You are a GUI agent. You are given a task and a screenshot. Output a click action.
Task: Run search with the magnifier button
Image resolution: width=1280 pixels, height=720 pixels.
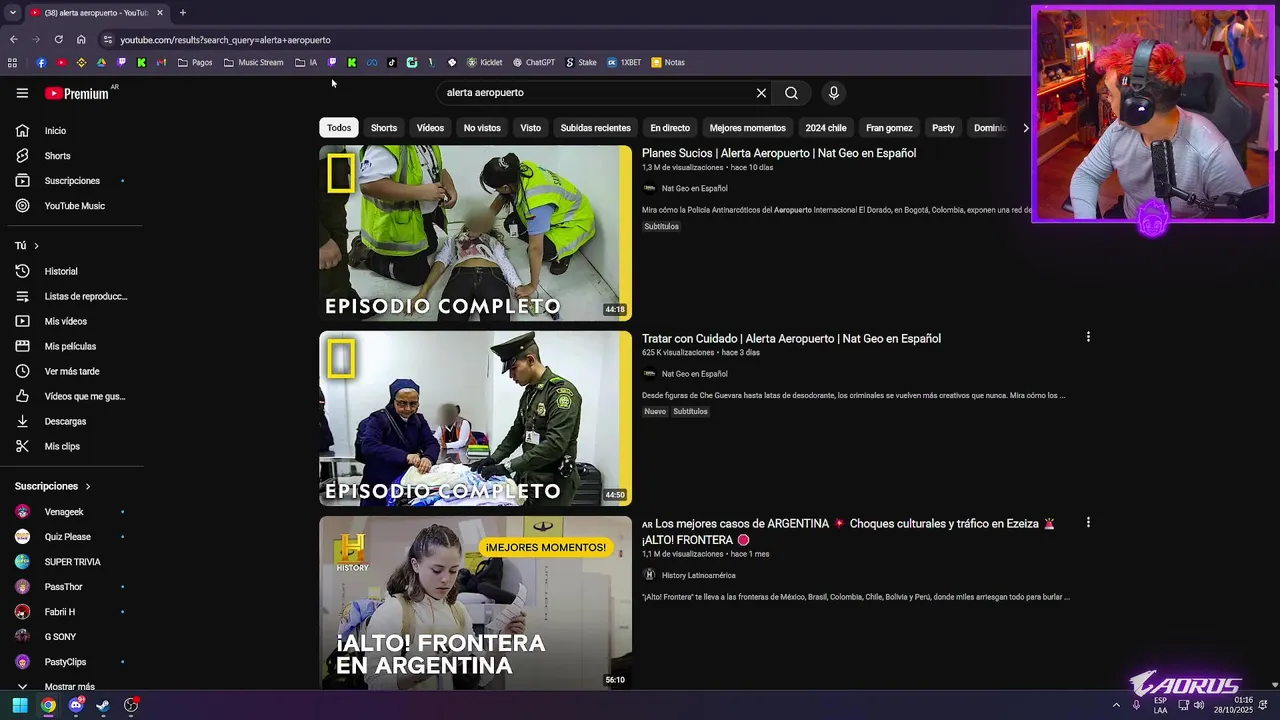tap(791, 93)
